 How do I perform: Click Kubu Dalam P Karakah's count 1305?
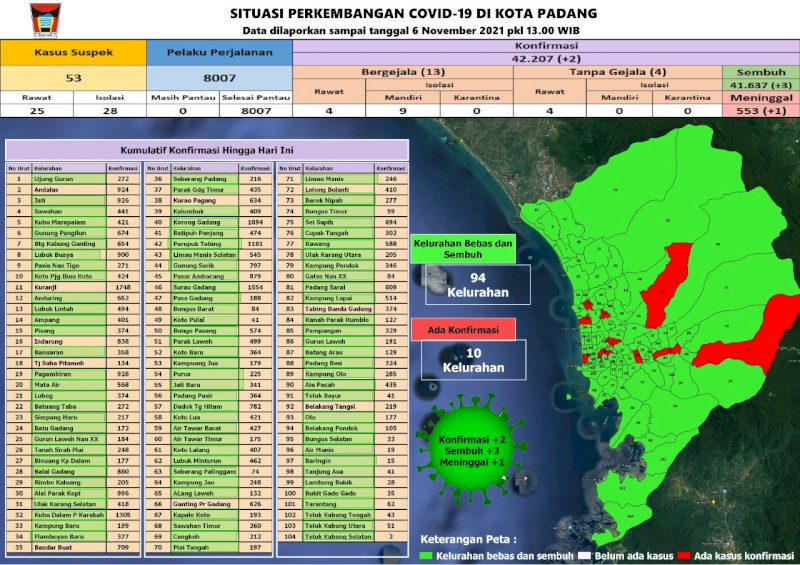pos(123,515)
